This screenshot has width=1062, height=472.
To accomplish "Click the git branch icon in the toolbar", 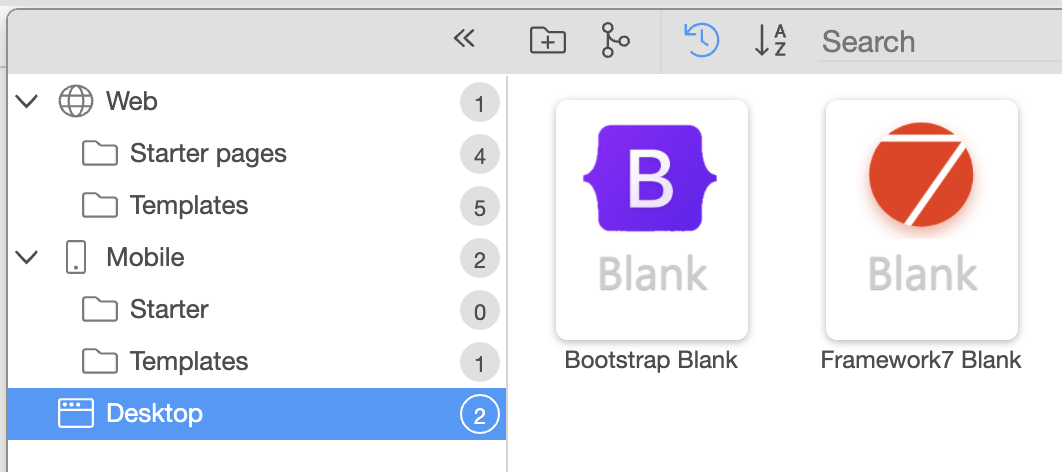I will [x=614, y=40].
